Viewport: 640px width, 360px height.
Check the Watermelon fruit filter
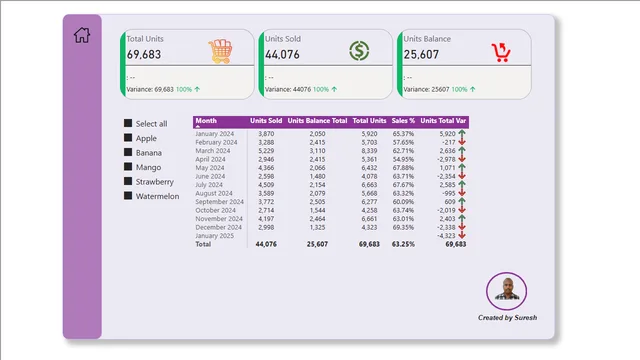(128, 196)
